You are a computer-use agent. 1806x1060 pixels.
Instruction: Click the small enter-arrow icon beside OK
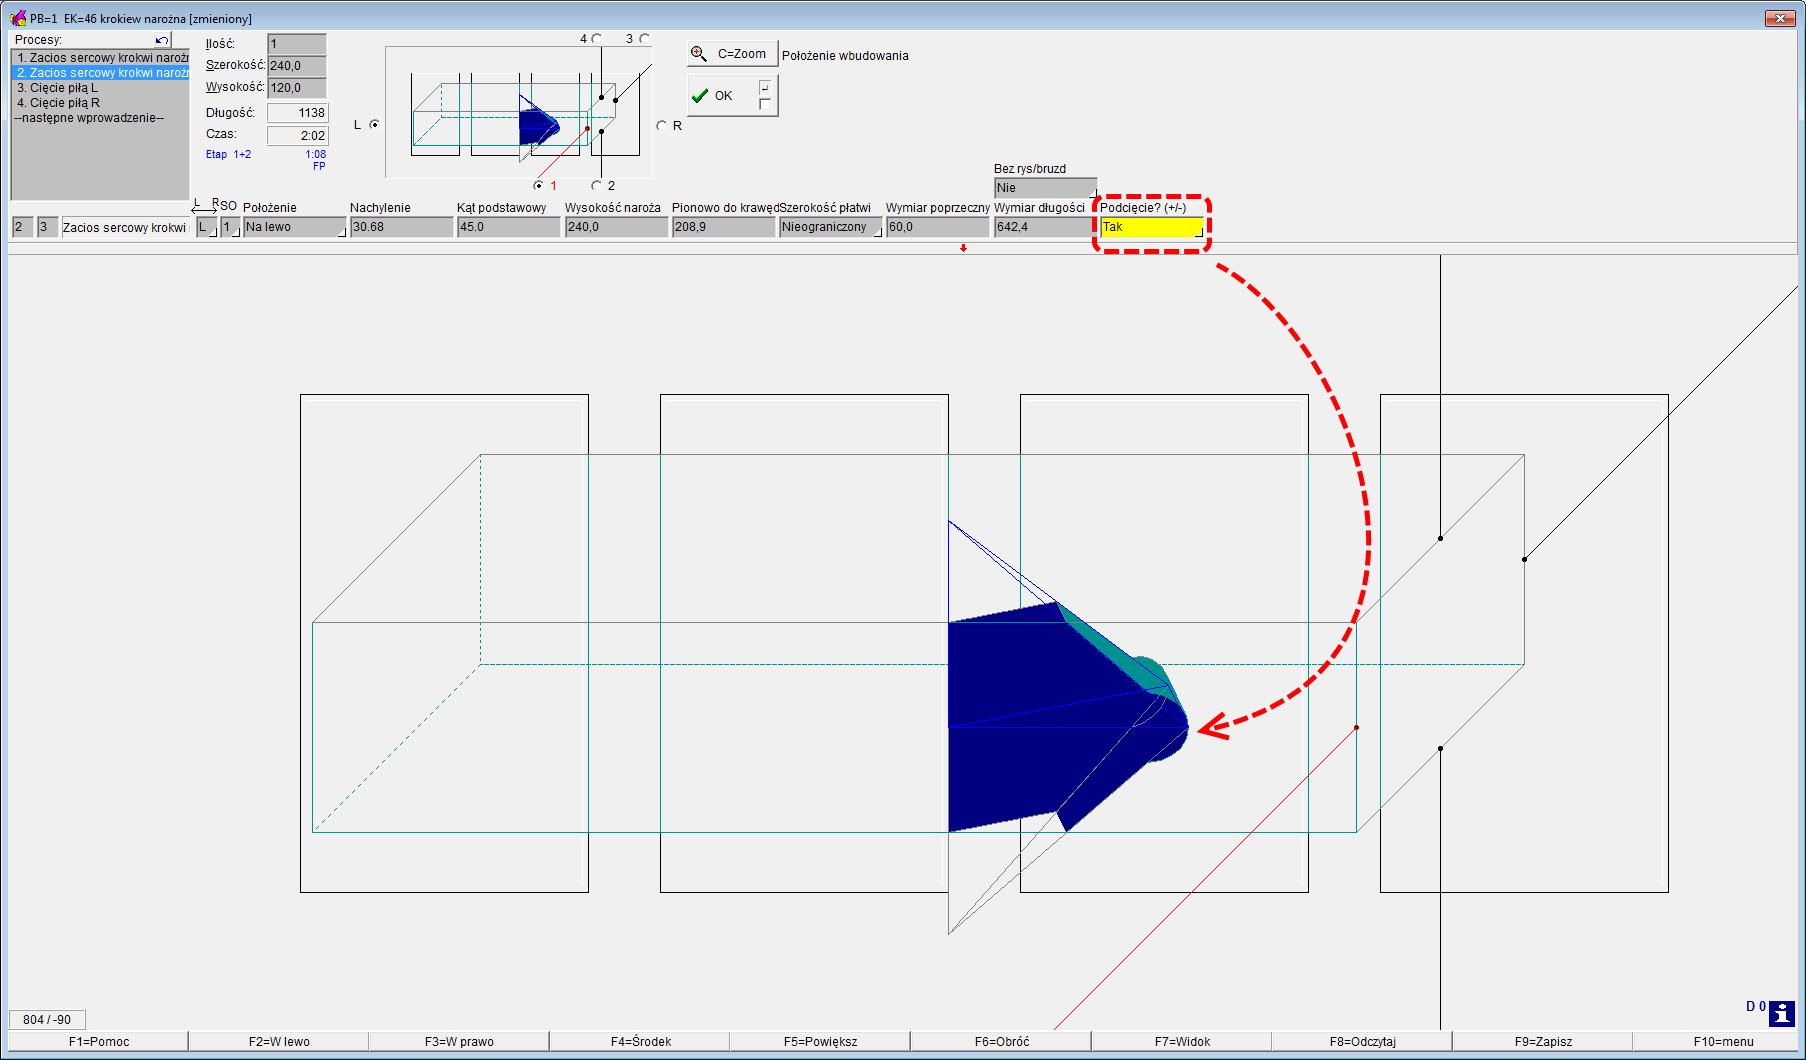(765, 88)
